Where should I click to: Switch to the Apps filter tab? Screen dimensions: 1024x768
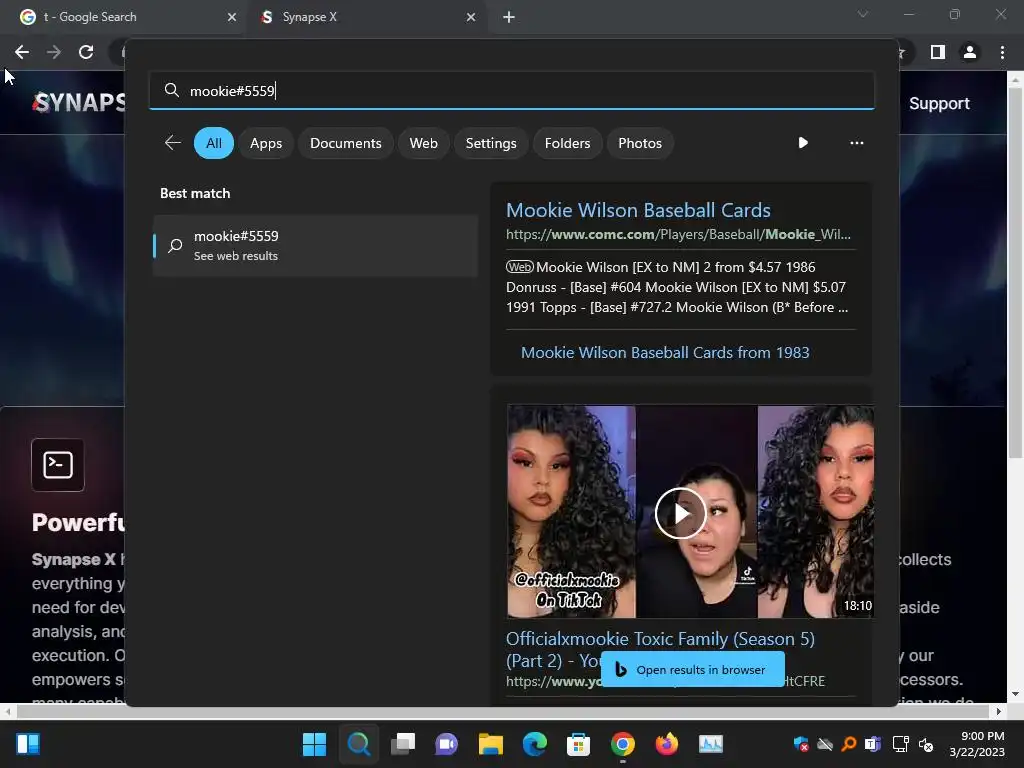[266, 143]
